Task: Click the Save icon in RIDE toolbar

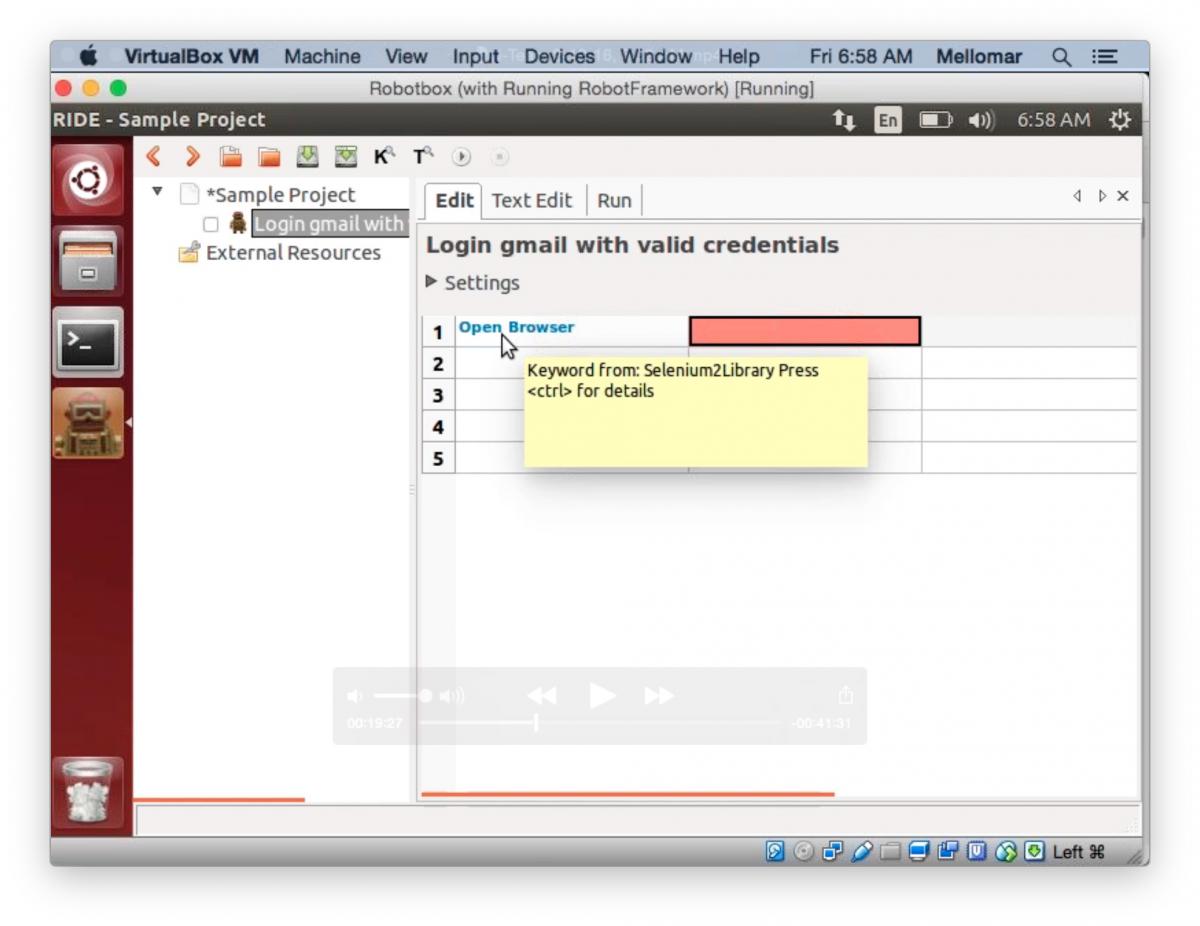Action: [308, 157]
